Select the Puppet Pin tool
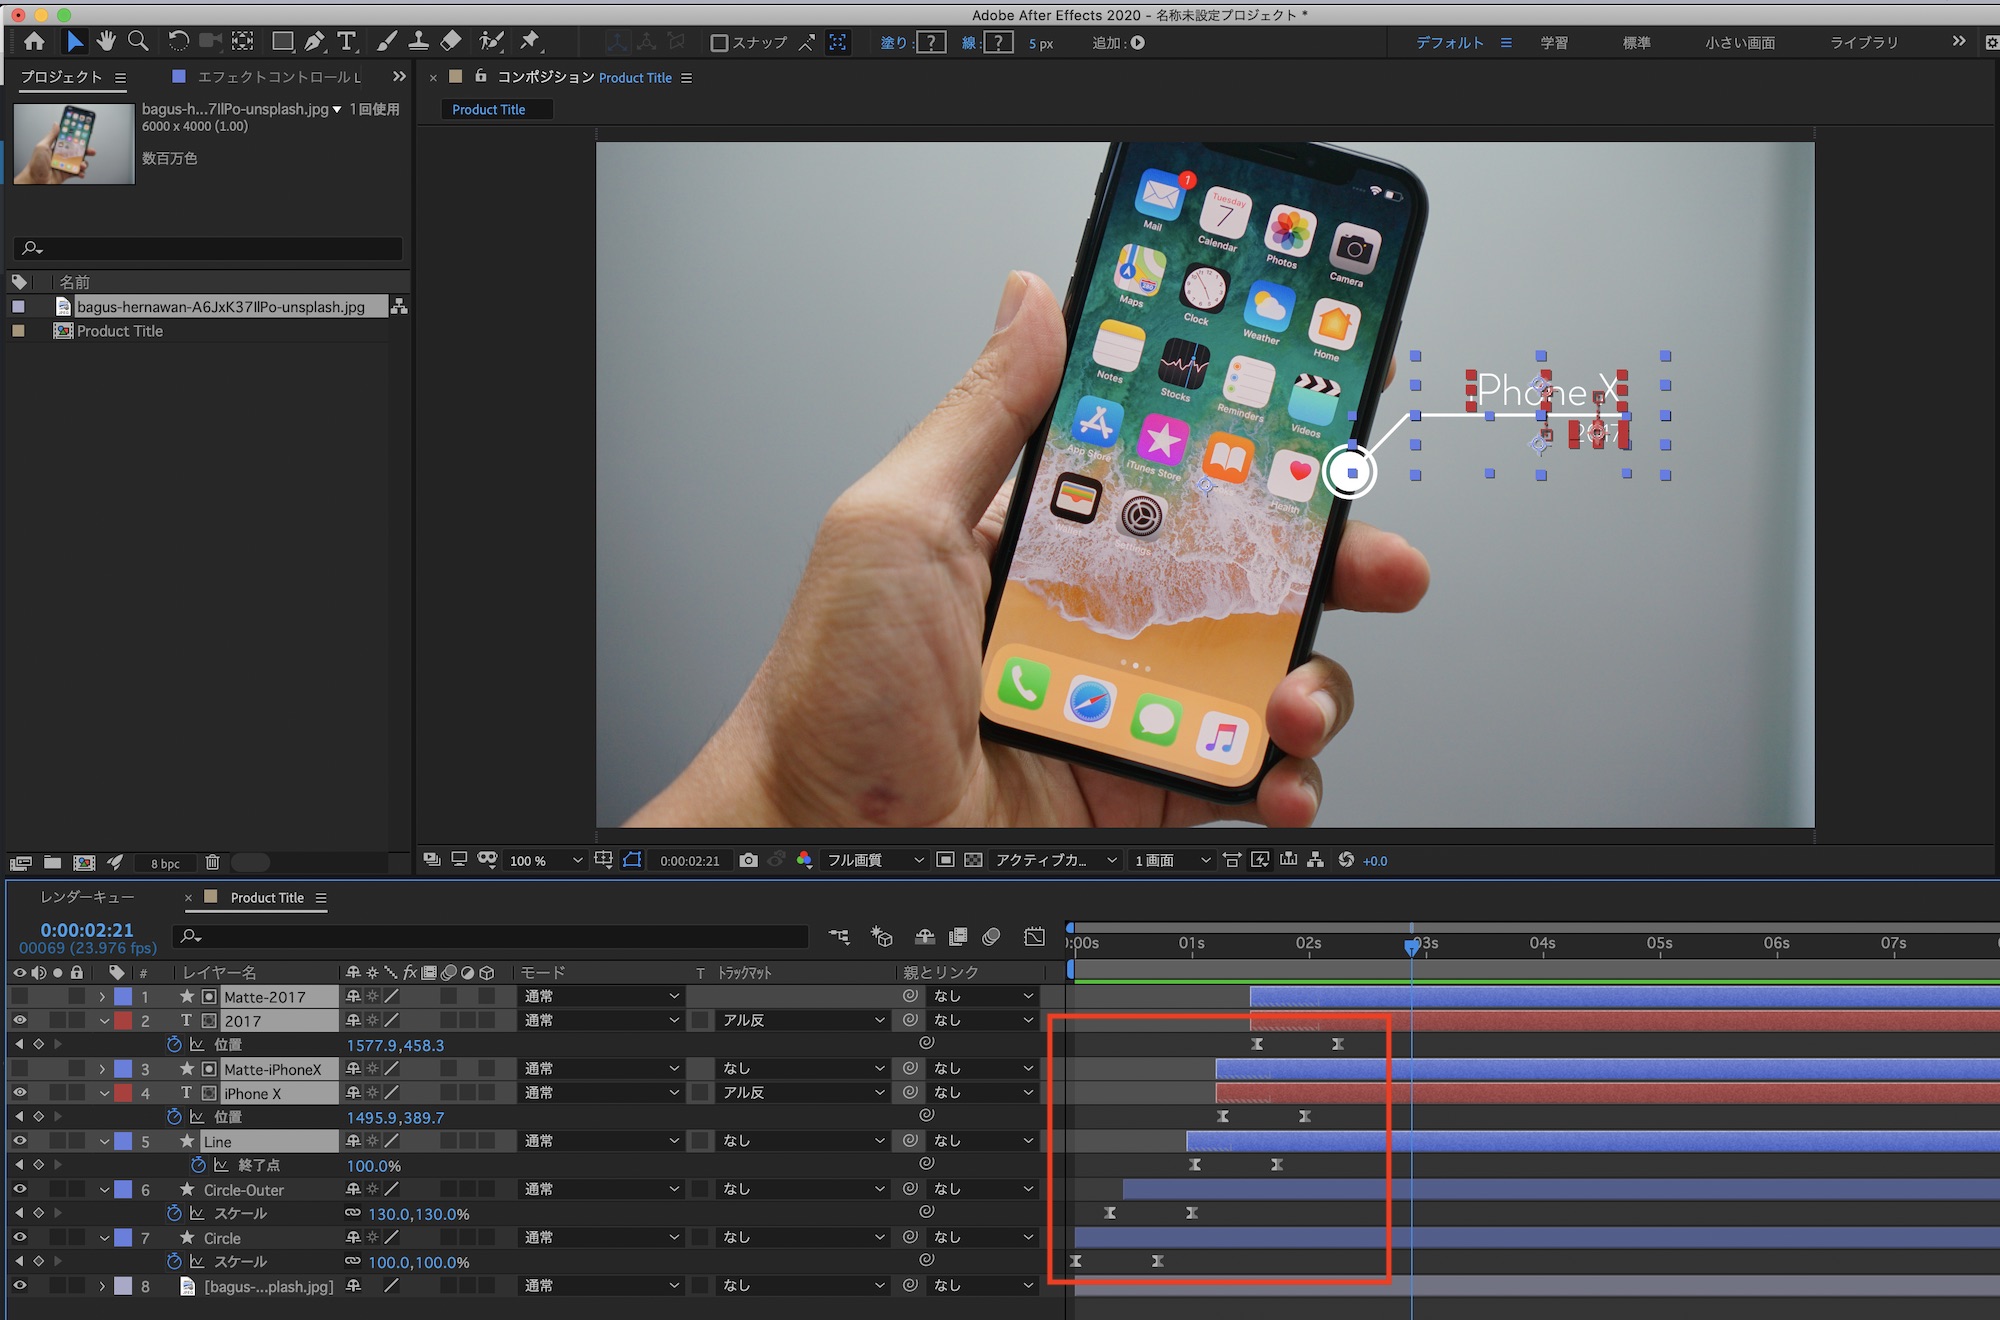This screenshot has width=2000, height=1320. coord(530,41)
